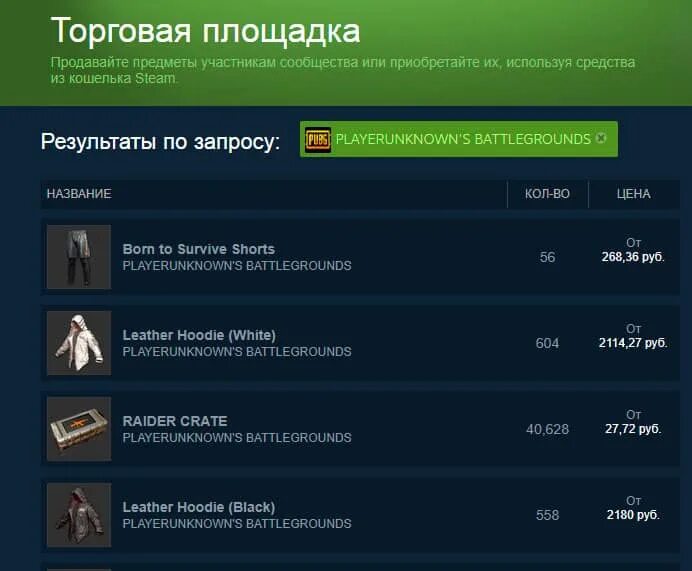Sort listings by the ЦЕНА column
This screenshot has height=571, width=692.
click(633, 194)
